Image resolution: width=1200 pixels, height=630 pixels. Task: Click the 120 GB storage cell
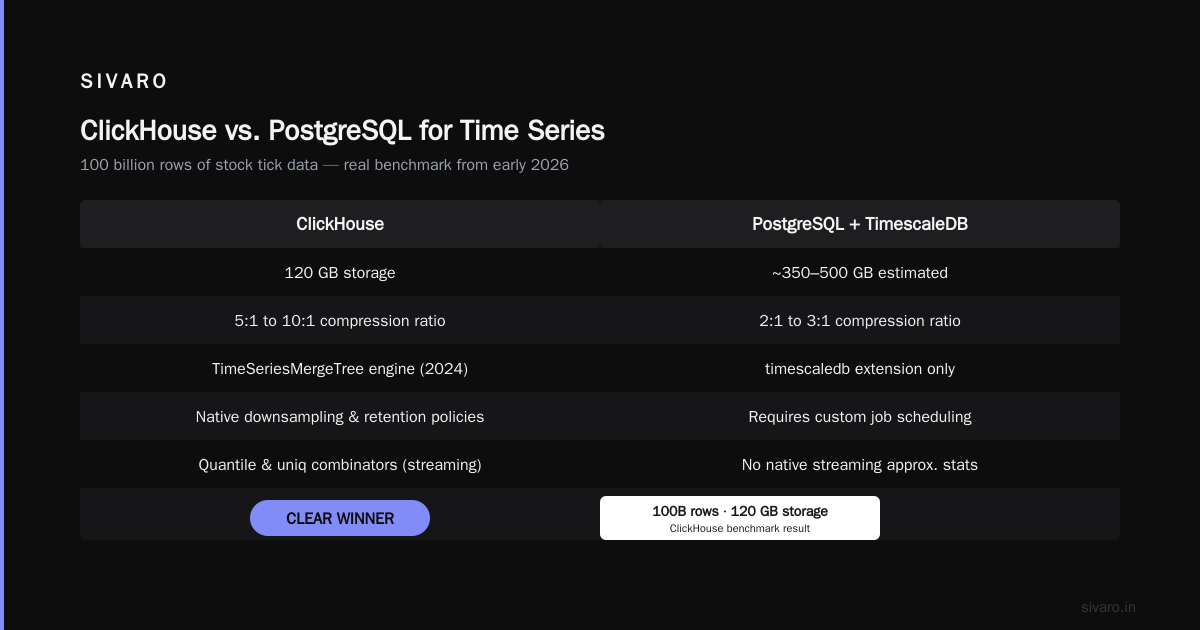point(340,272)
